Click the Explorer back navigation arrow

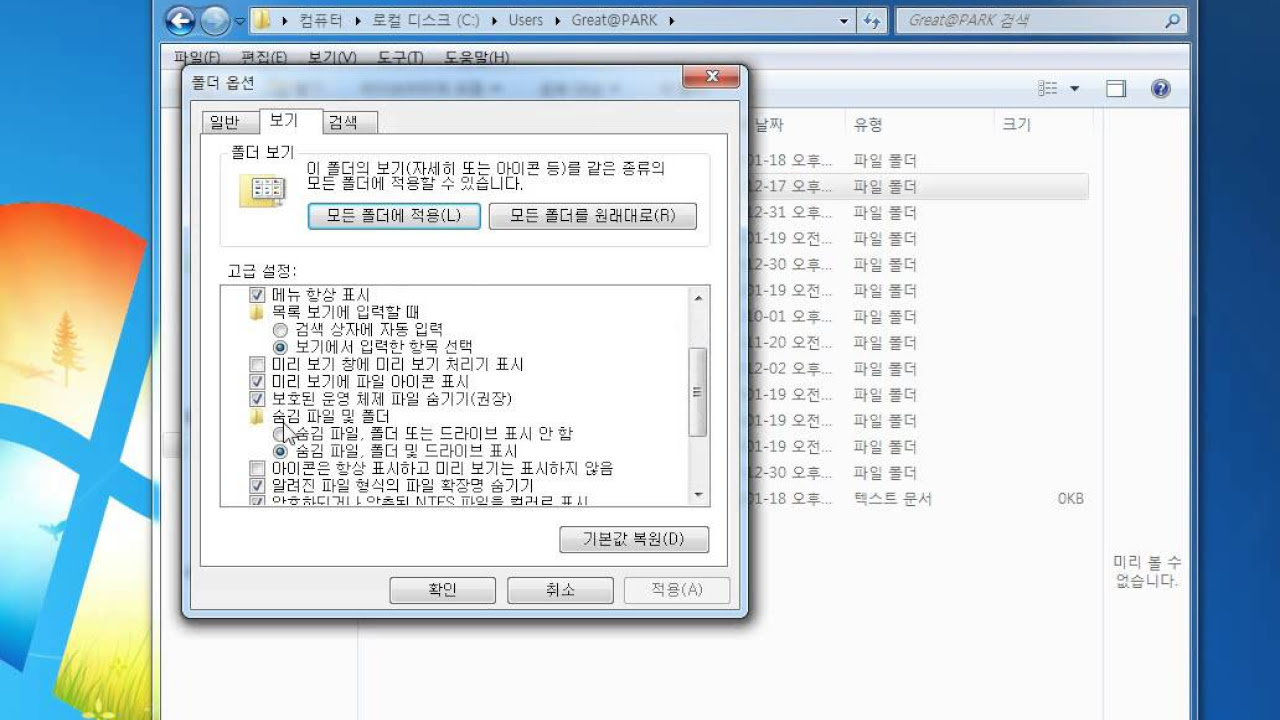click(180, 20)
